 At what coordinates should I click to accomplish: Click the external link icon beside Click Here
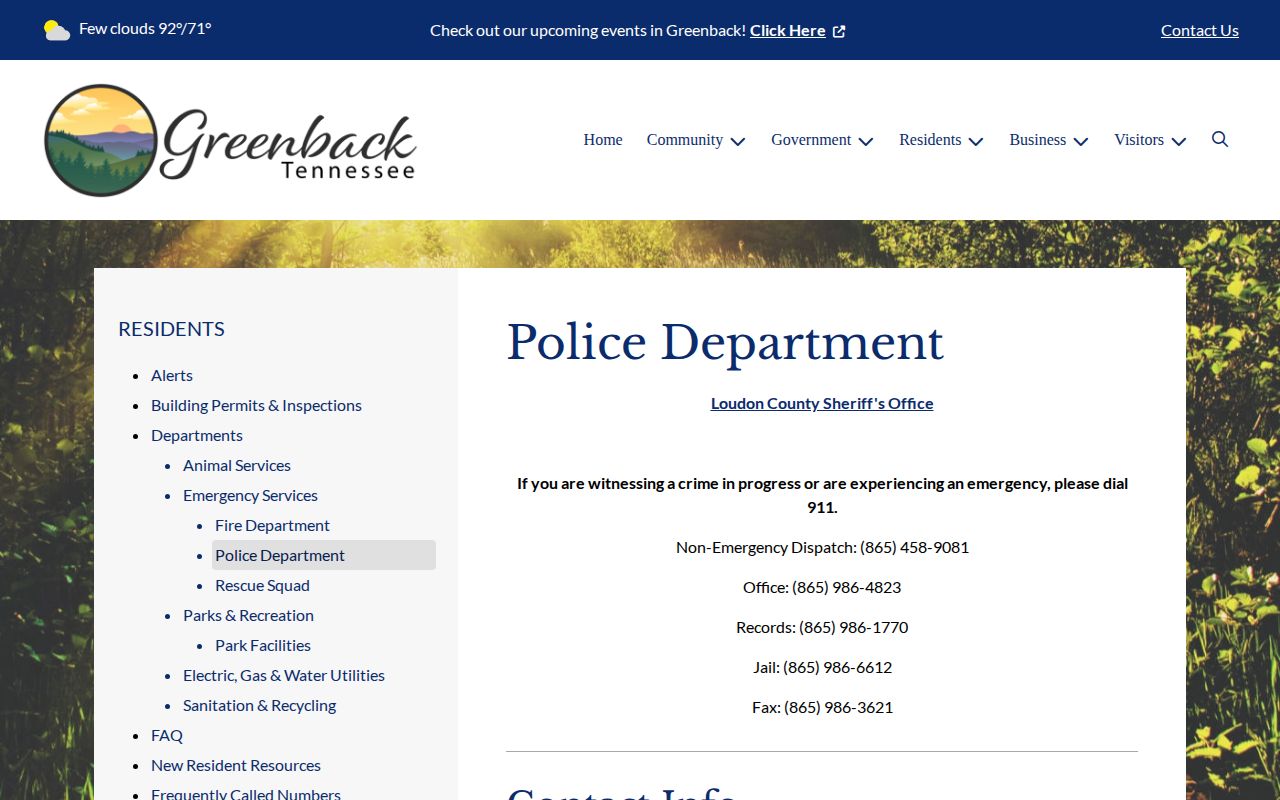pos(839,31)
